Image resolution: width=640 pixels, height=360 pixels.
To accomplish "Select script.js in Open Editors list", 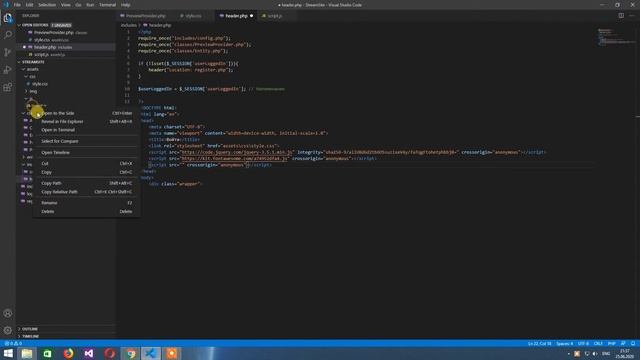I will 67,54.
